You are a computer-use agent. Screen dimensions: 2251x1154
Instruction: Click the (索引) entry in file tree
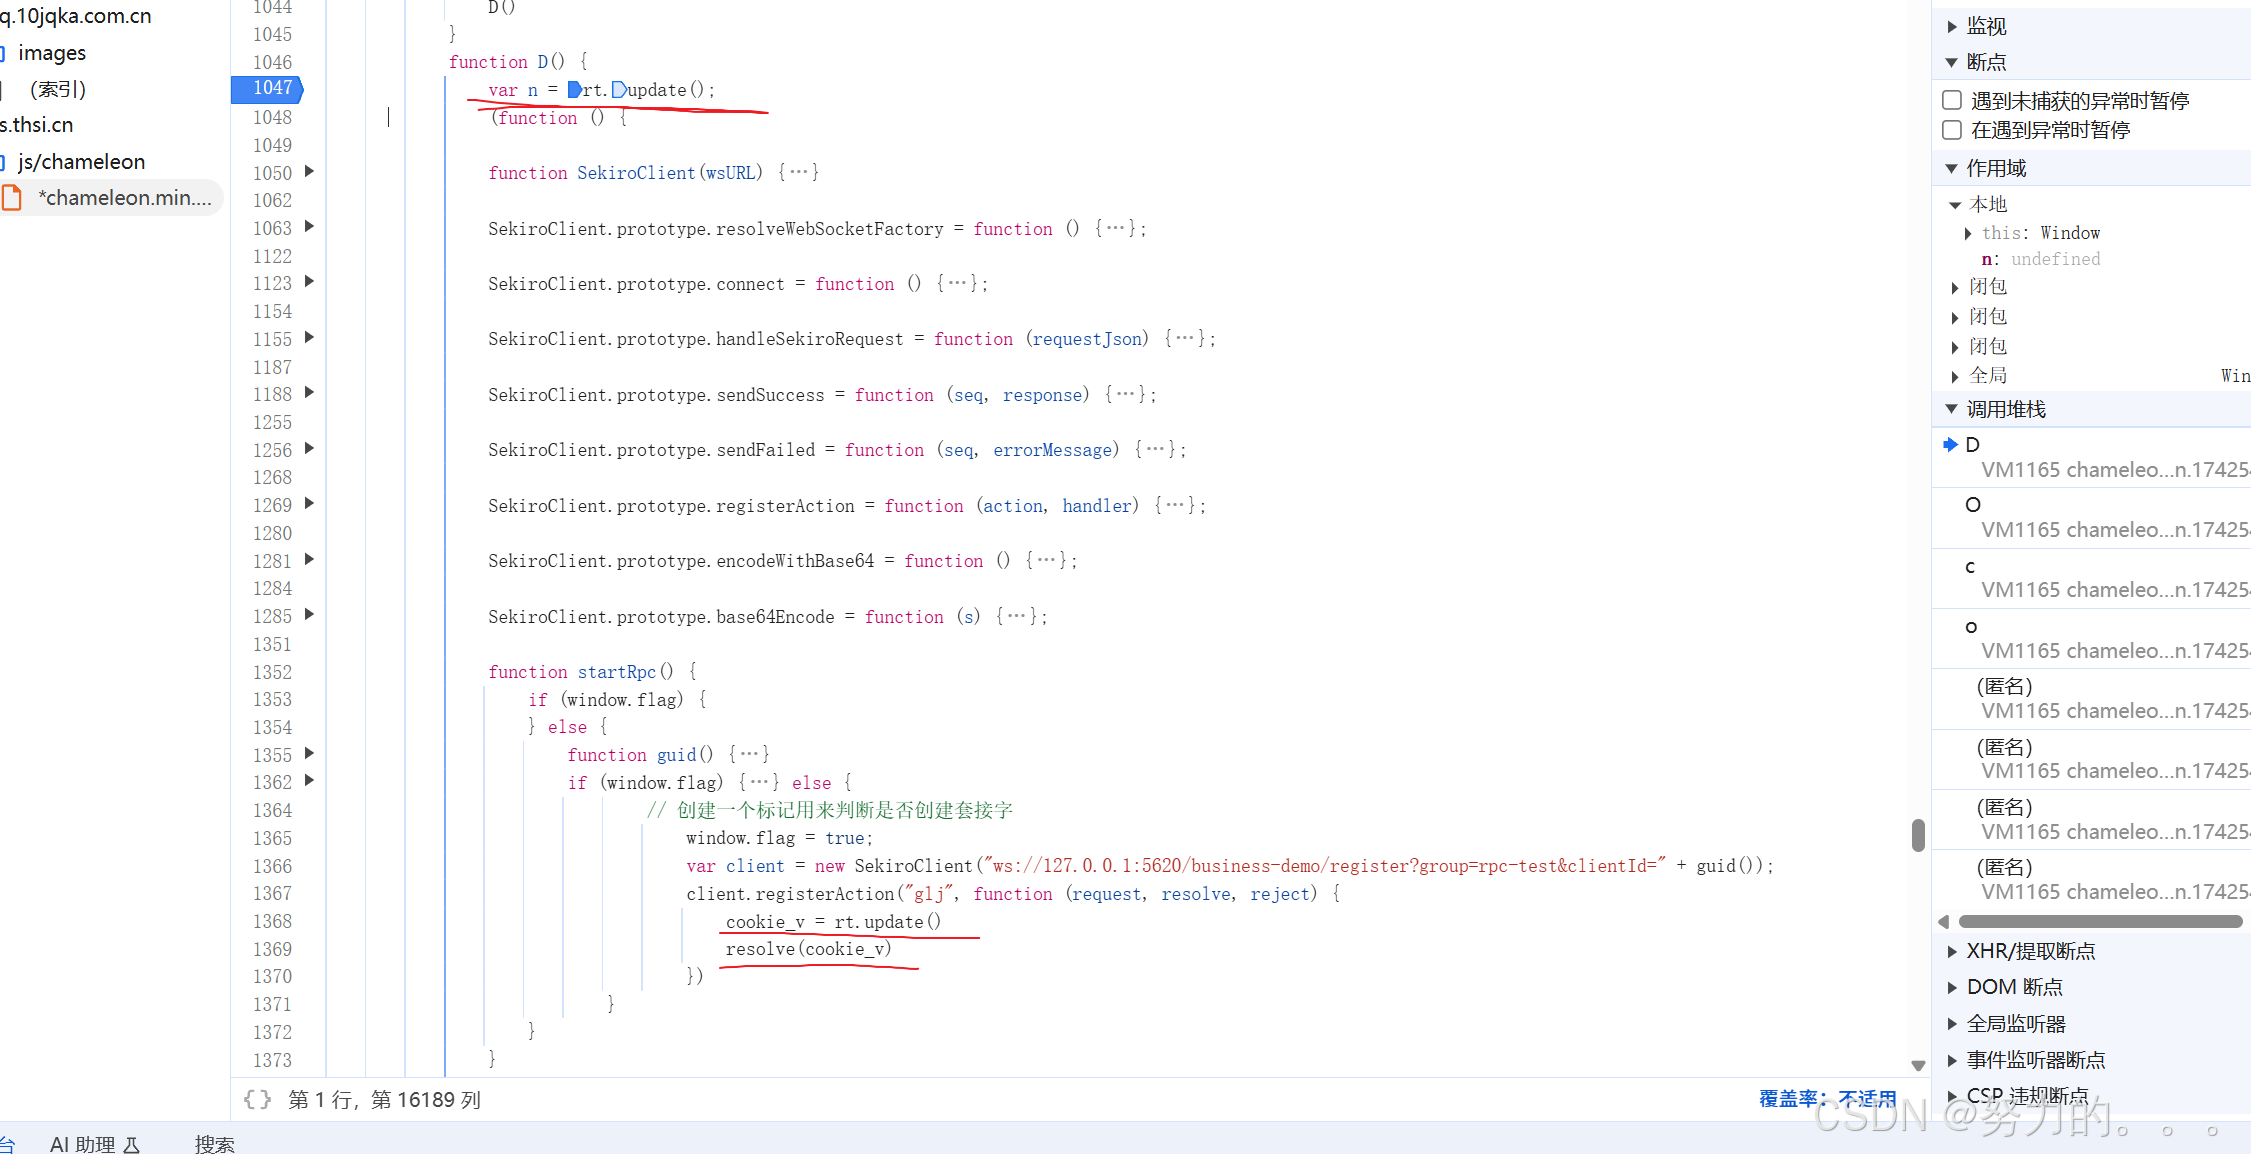57,88
